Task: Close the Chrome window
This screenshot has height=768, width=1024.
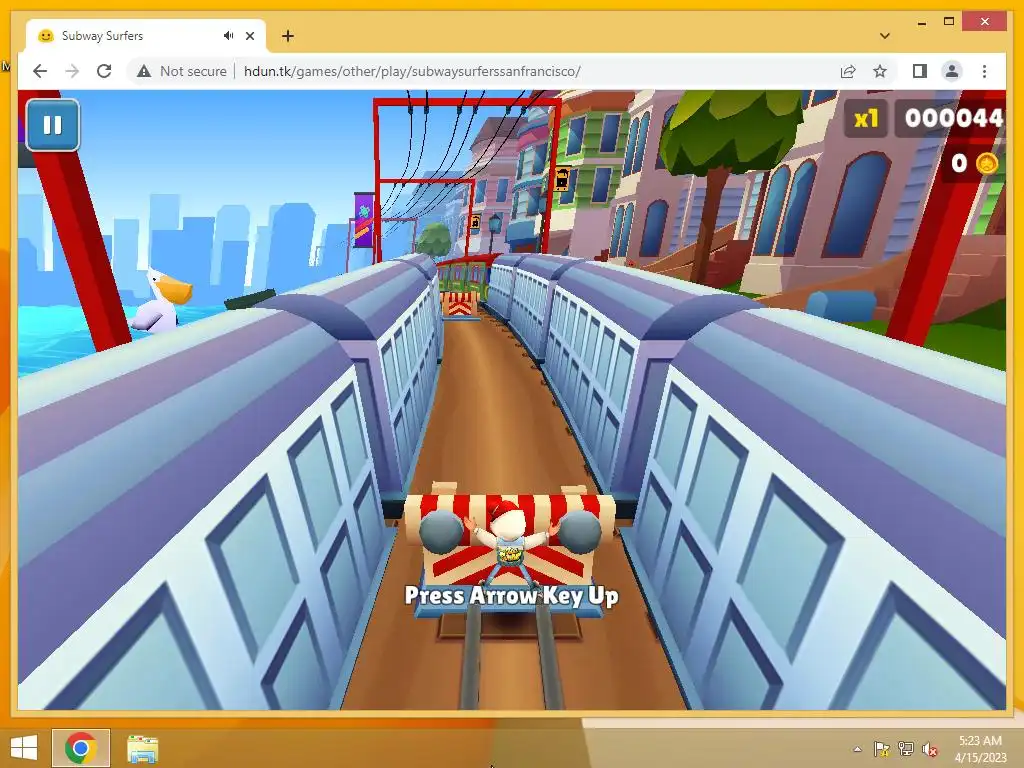Action: point(985,22)
